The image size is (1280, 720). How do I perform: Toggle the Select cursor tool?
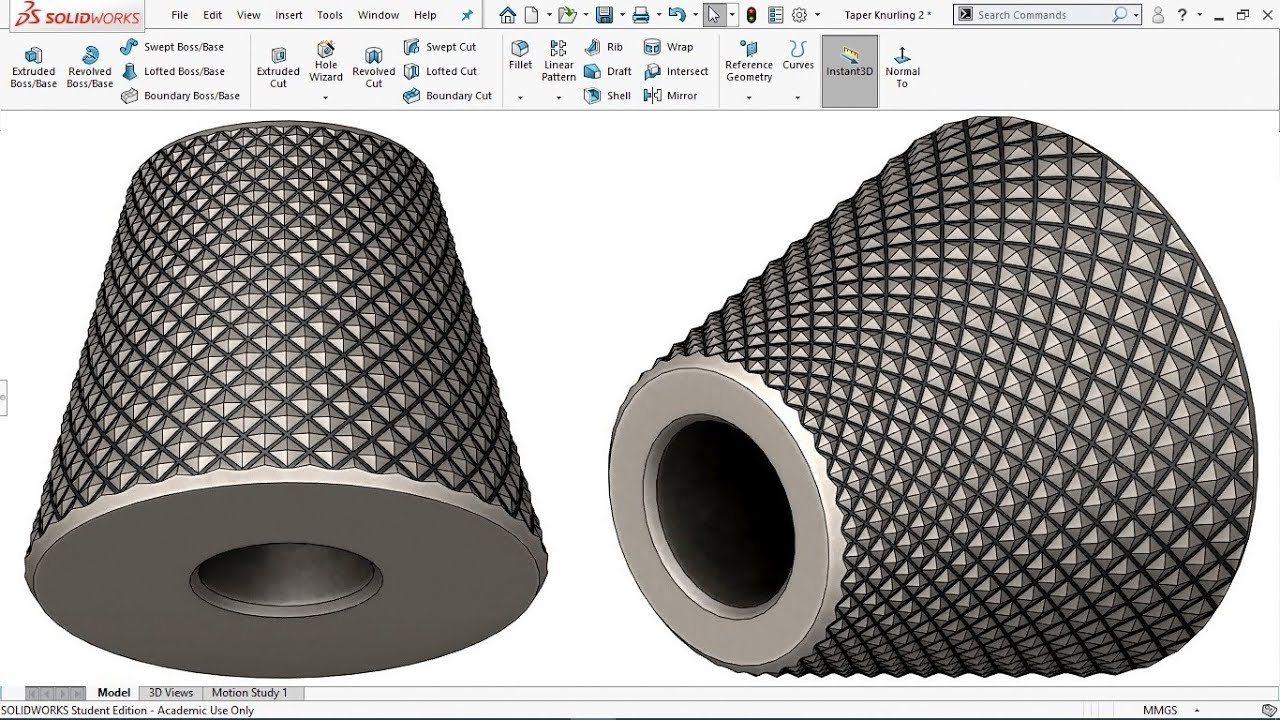(x=712, y=15)
